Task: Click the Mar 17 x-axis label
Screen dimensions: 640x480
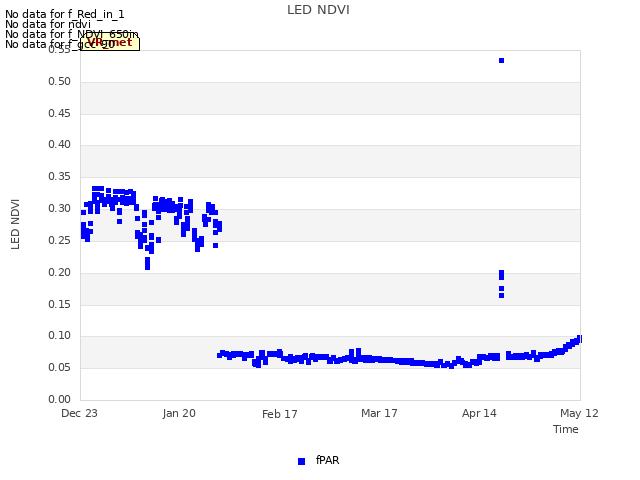Action: (x=379, y=413)
